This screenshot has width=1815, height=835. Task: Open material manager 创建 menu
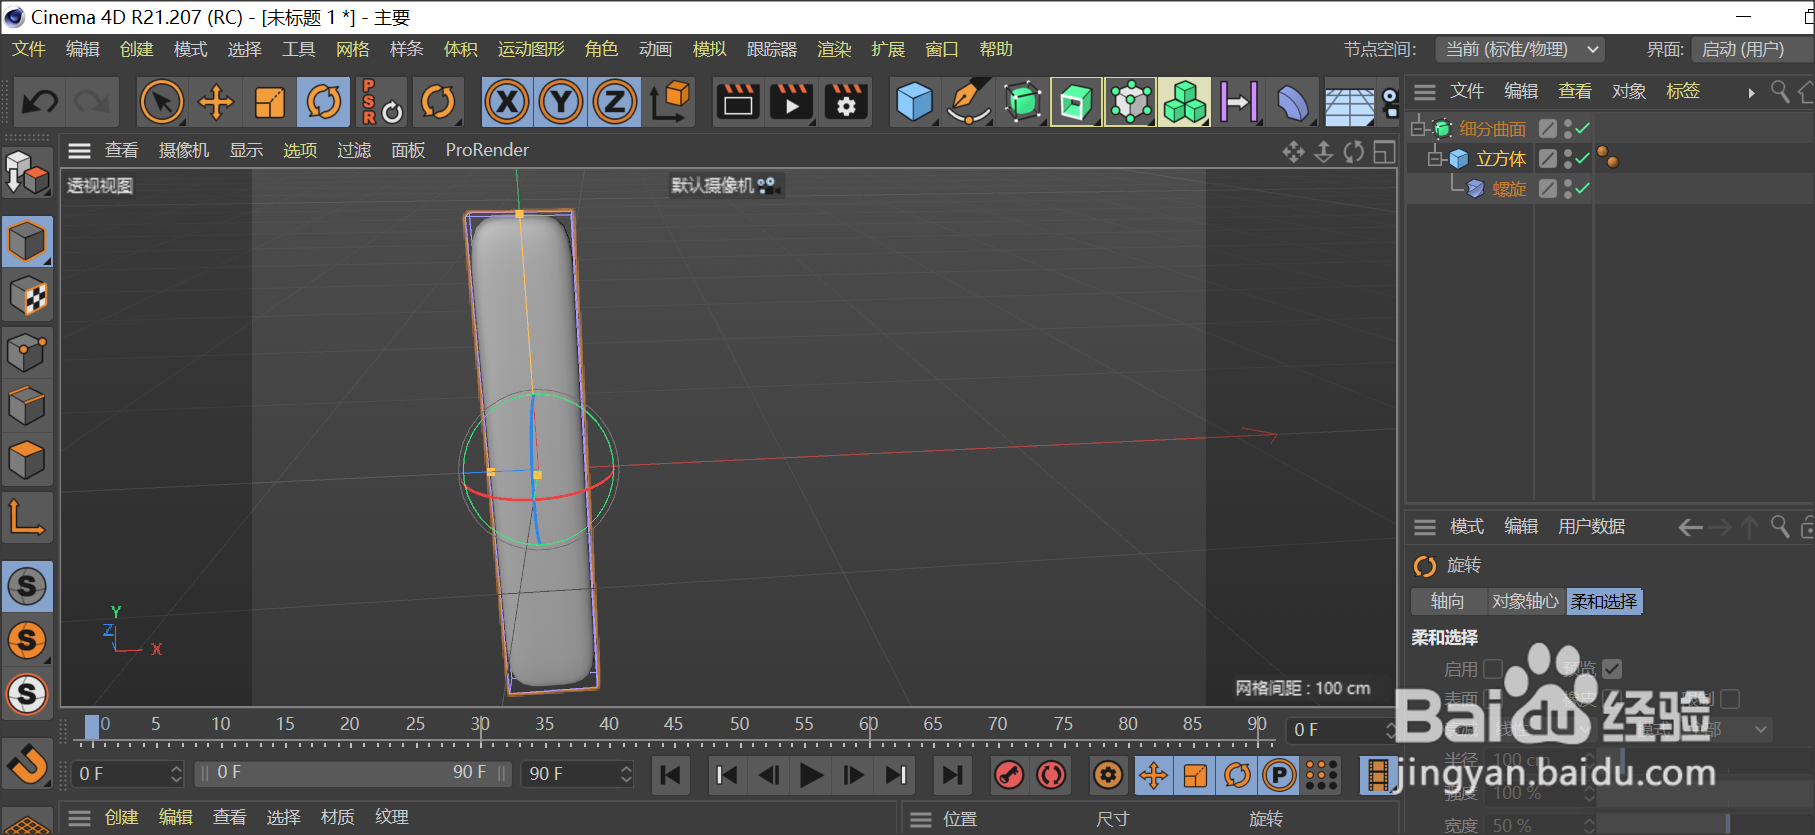tap(121, 817)
